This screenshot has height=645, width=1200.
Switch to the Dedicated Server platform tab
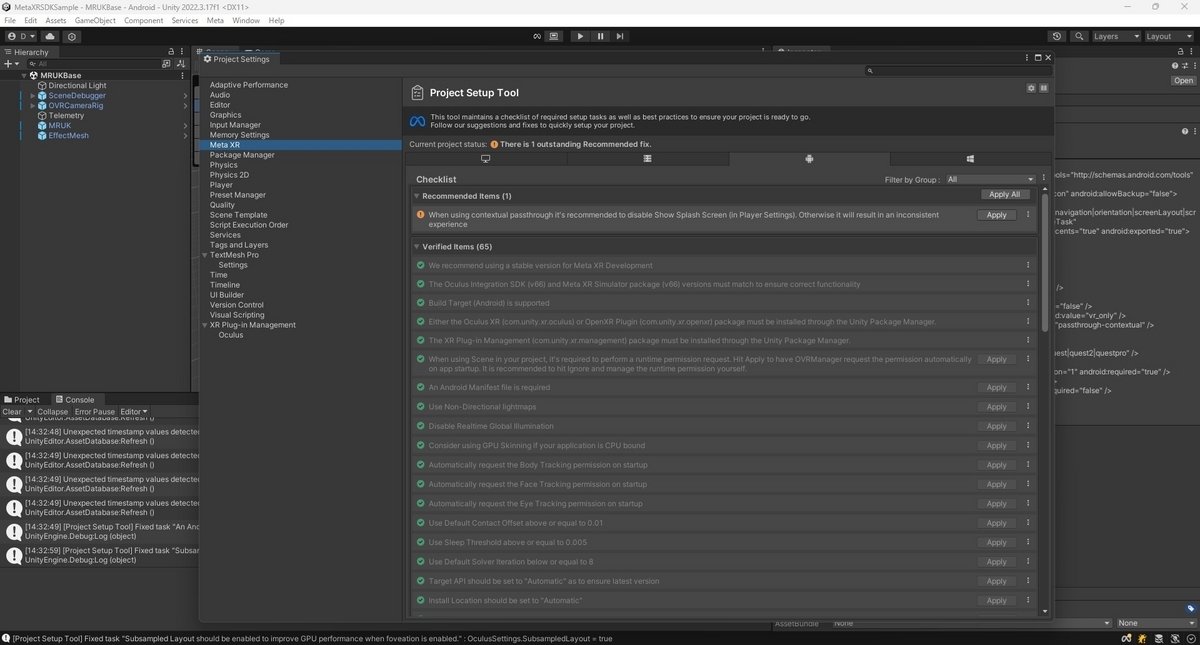(x=647, y=159)
